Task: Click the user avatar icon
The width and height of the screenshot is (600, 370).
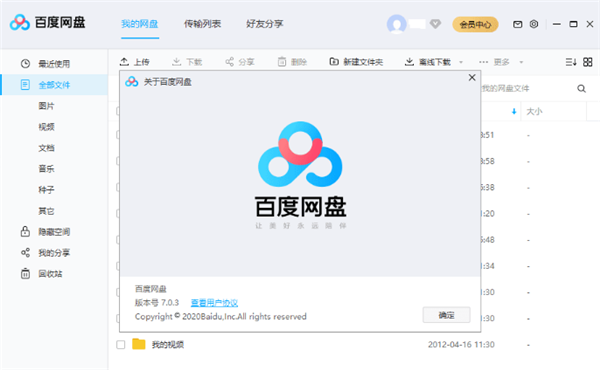Action: (396, 24)
